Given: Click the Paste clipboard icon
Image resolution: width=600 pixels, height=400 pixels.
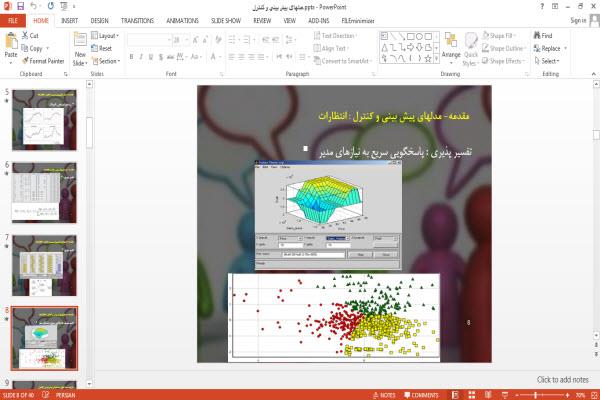Looking at the screenshot, I should click(x=11, y=41).
